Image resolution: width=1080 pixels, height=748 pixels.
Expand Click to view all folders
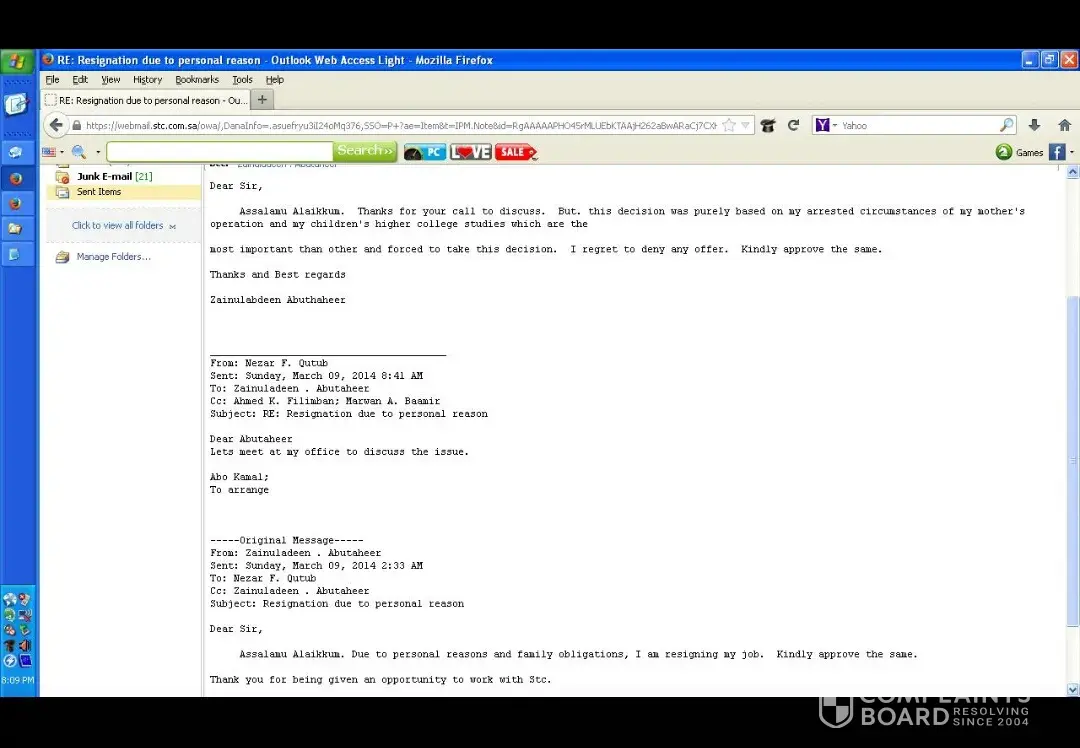pyautogui.click(x=124, y=226)
